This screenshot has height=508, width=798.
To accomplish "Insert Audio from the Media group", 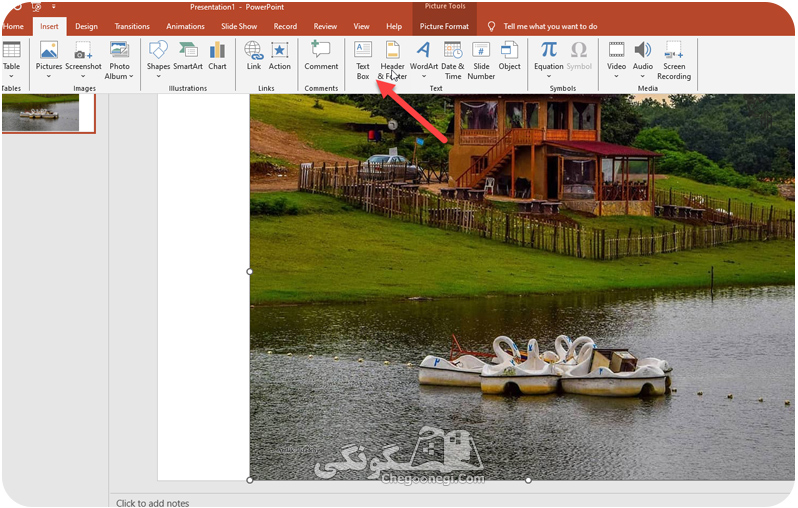I will (x=643, y=49).
